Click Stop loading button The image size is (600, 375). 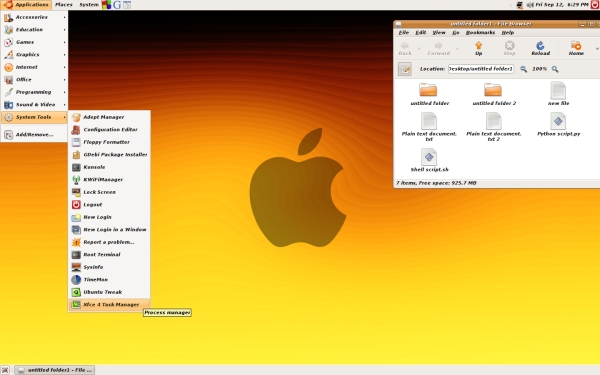pyautogui.click(x=509, y=49)
